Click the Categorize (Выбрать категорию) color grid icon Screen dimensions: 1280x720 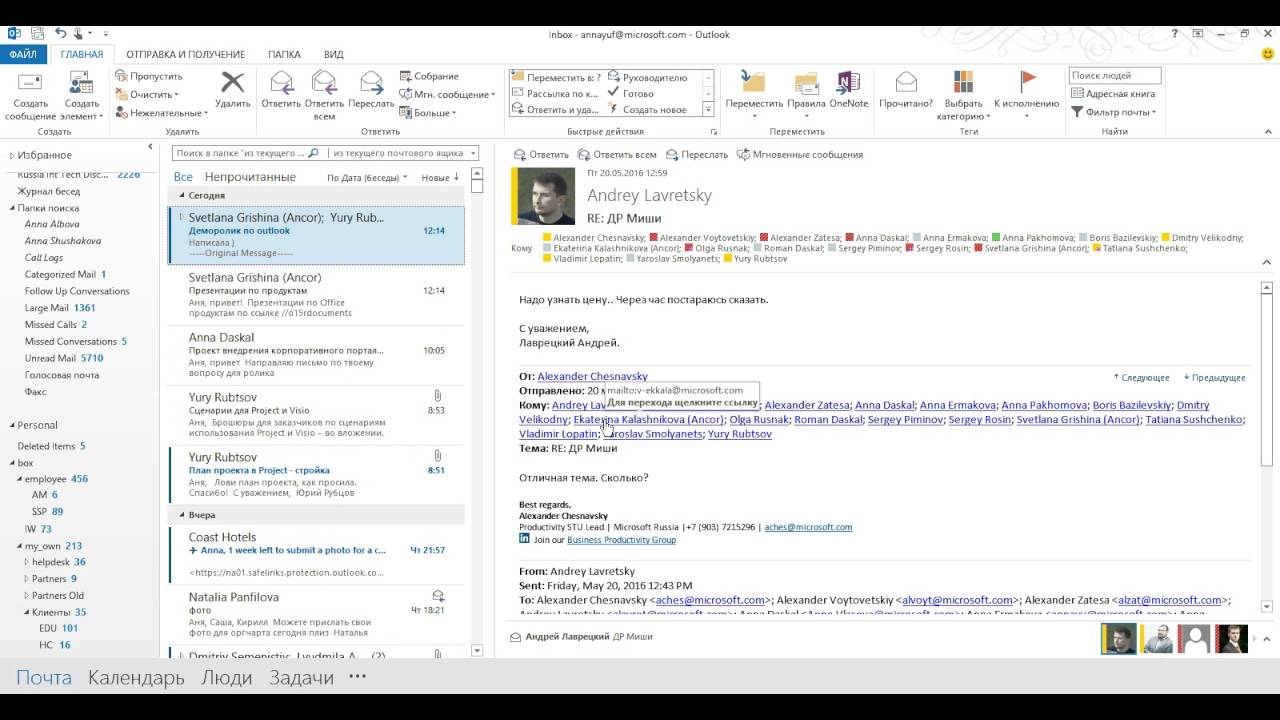click(x=963, y=83)
